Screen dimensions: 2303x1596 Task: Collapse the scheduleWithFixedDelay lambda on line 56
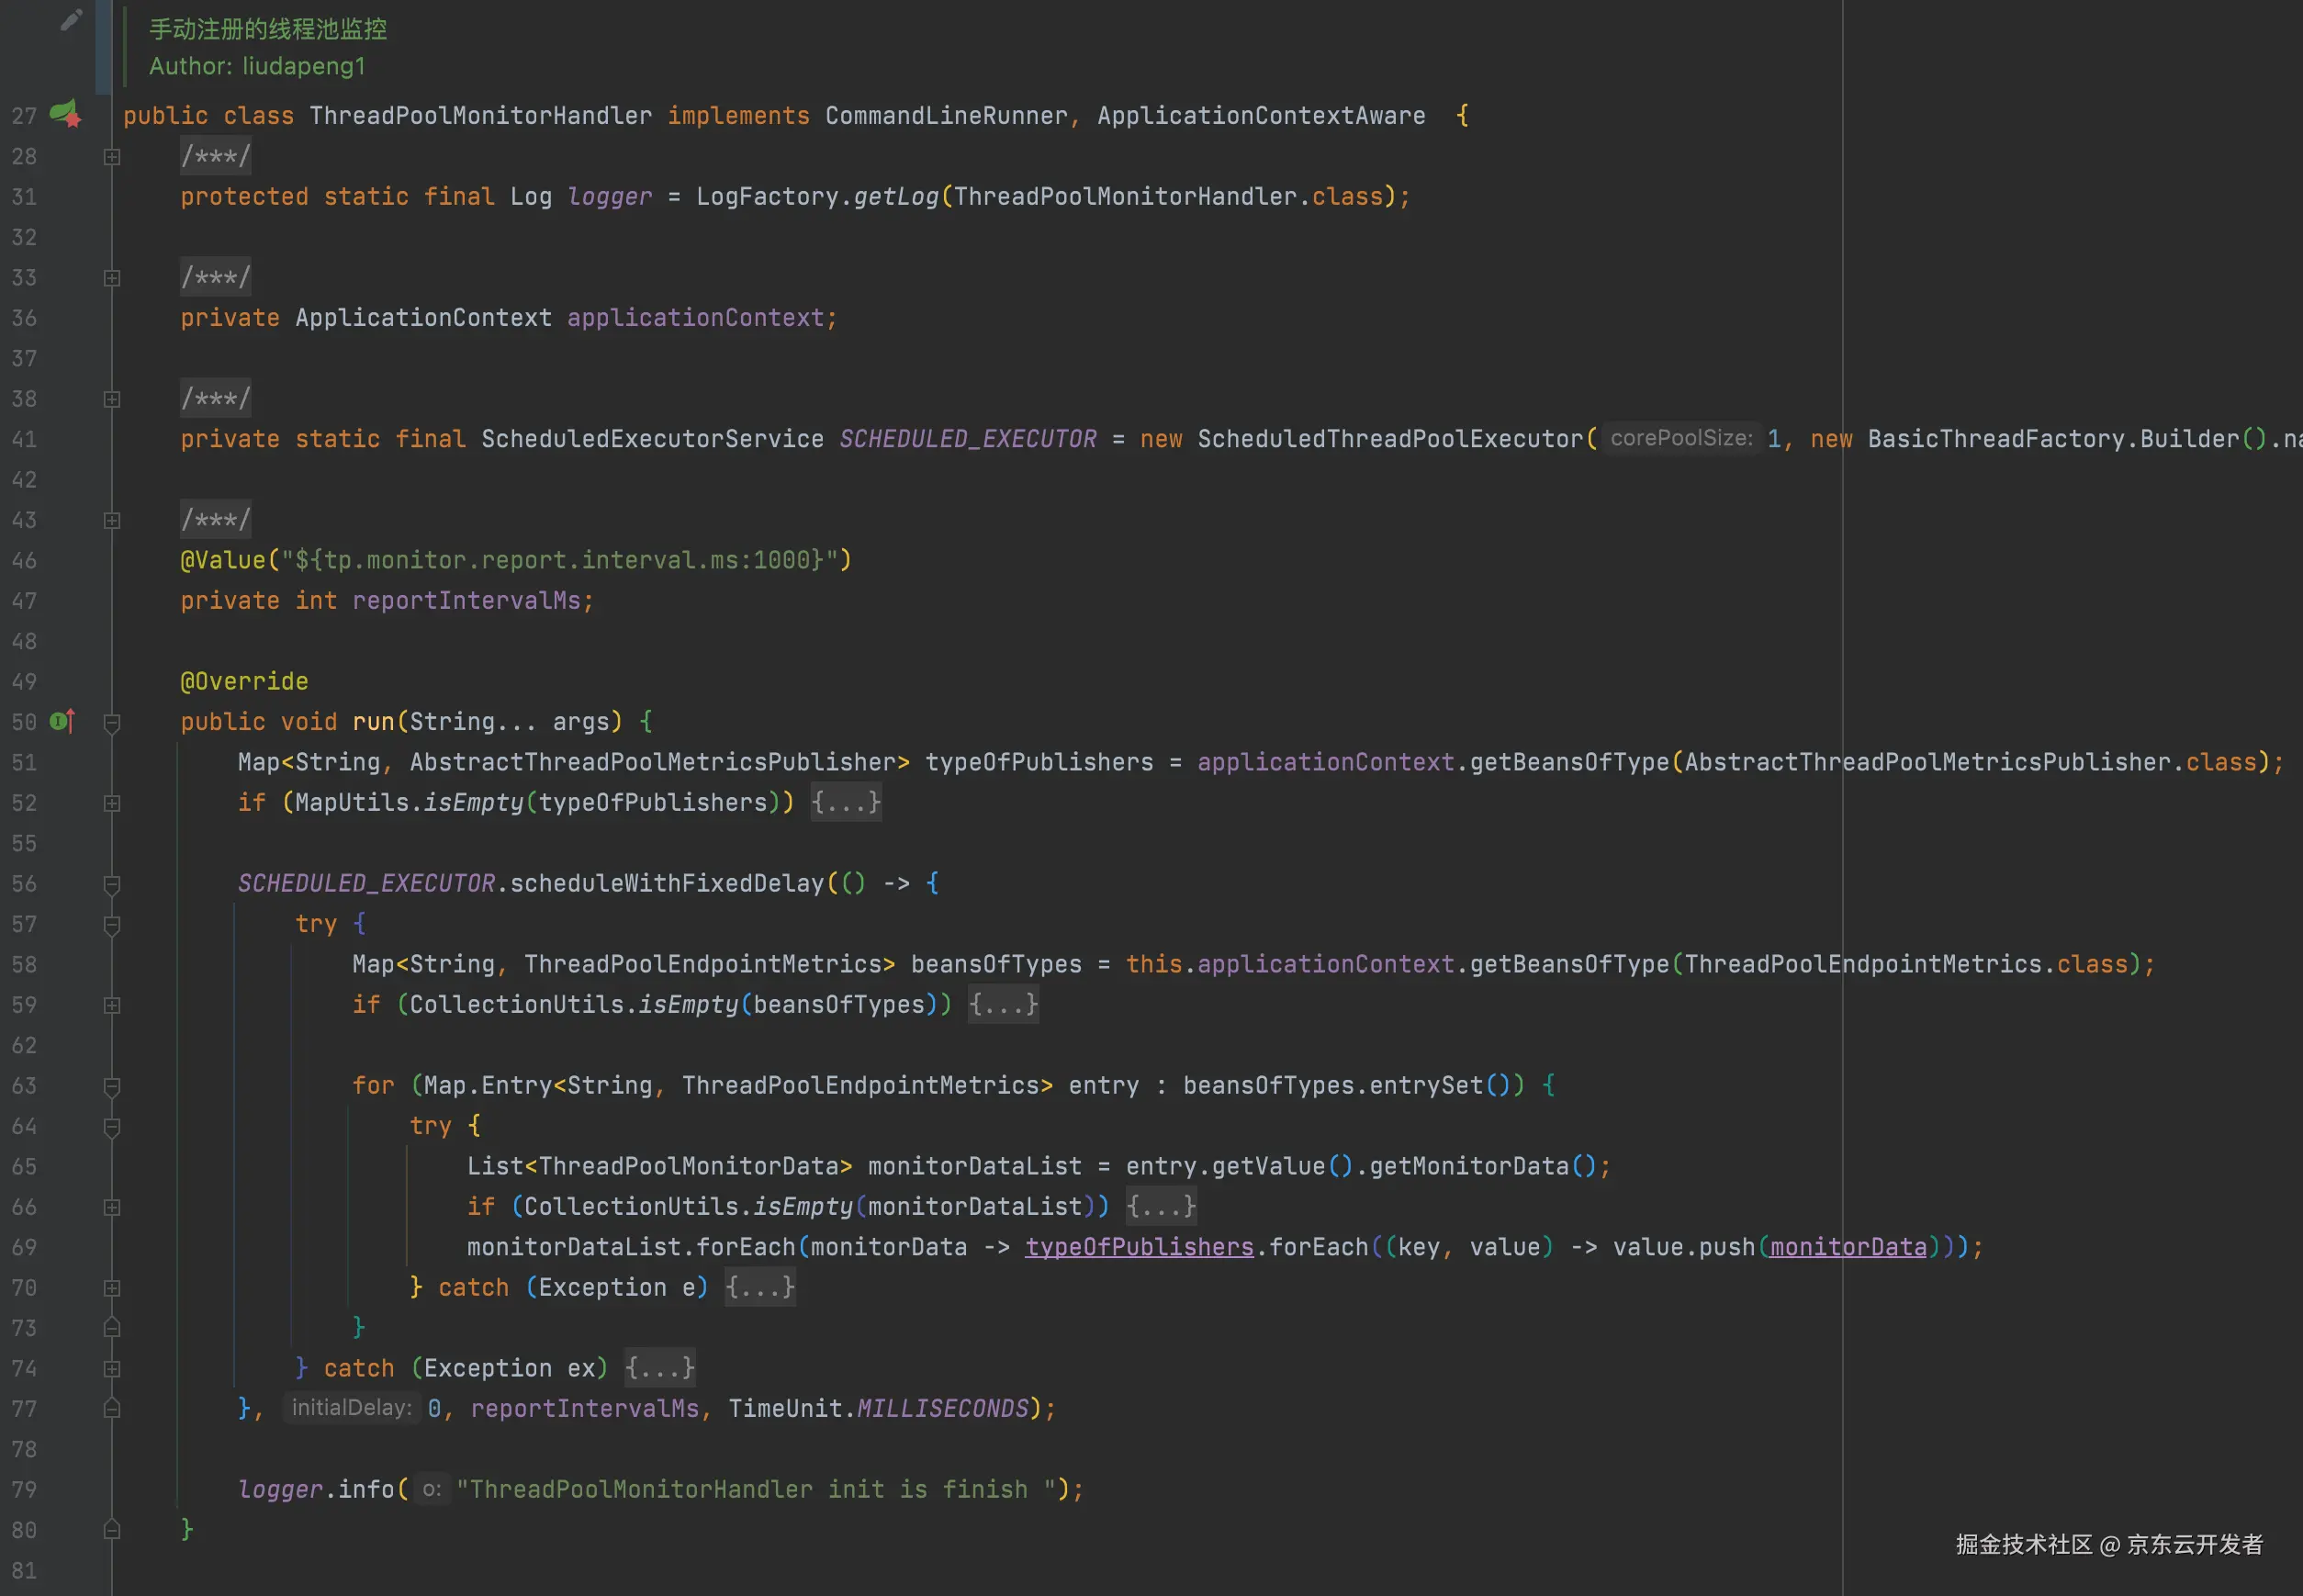pyautogui.click(x=112, y=884)
